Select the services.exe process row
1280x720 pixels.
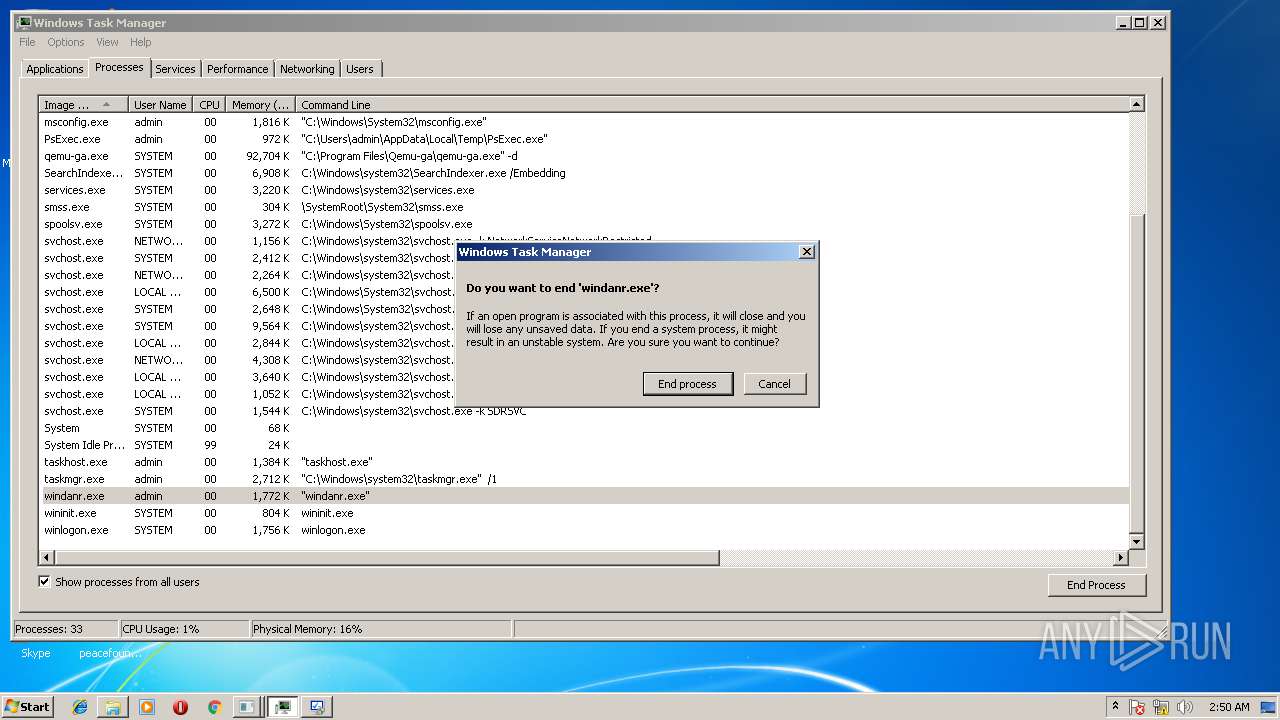click(584, 190)
